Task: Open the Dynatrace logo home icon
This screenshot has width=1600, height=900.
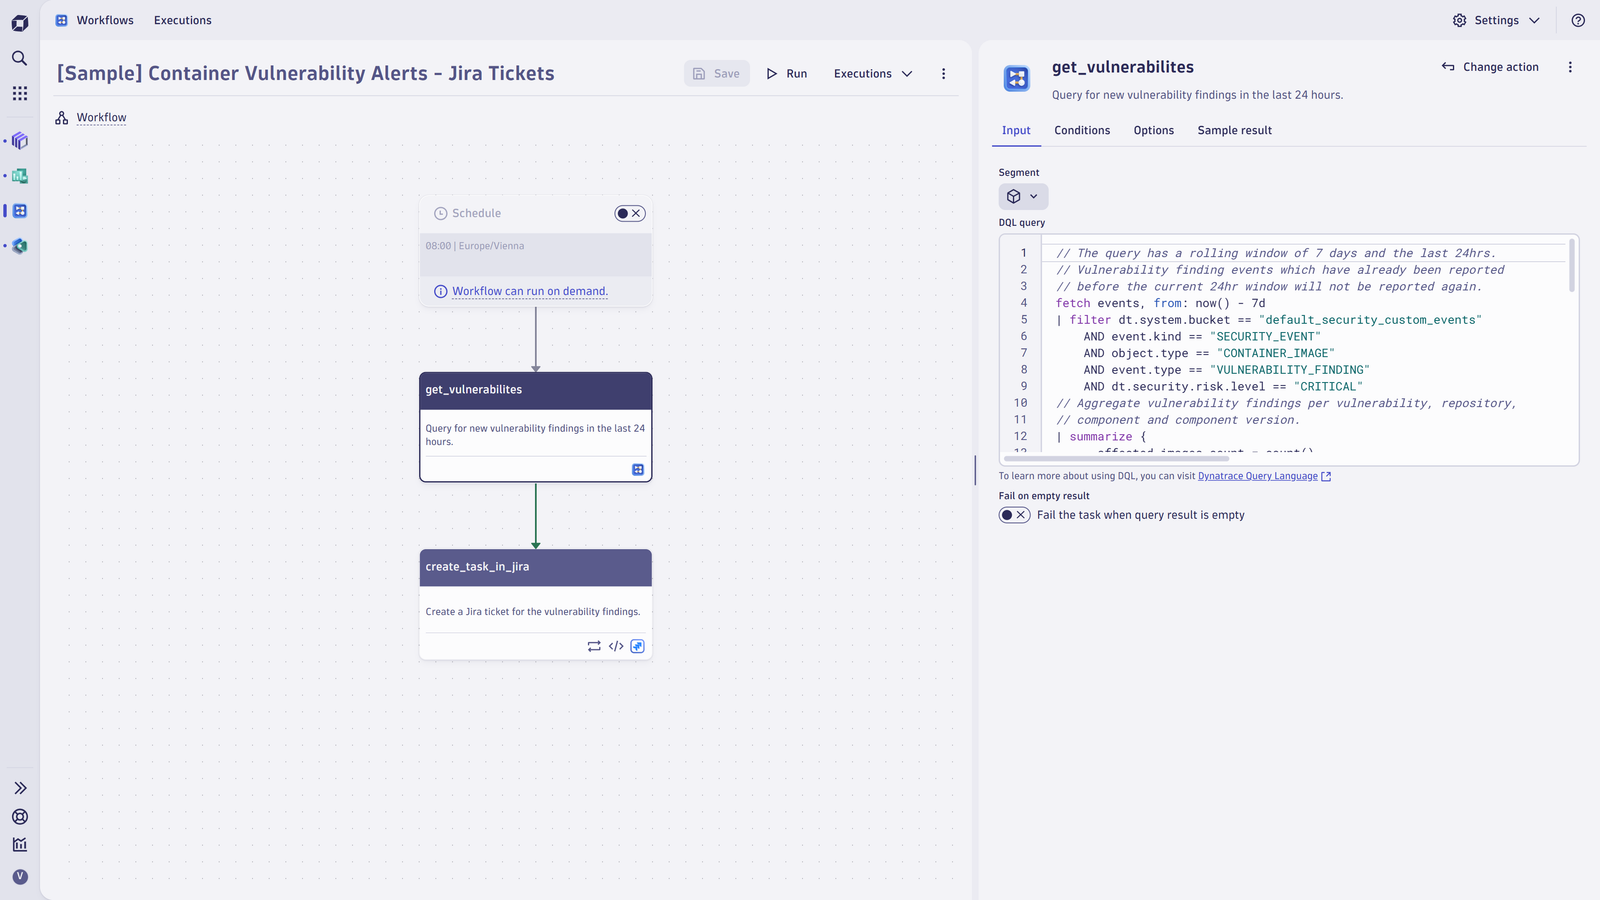Action: click(x=20, y=23)
